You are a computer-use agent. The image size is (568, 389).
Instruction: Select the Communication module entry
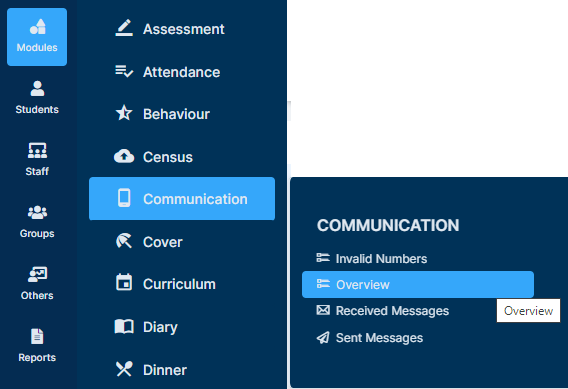(182, 199)
